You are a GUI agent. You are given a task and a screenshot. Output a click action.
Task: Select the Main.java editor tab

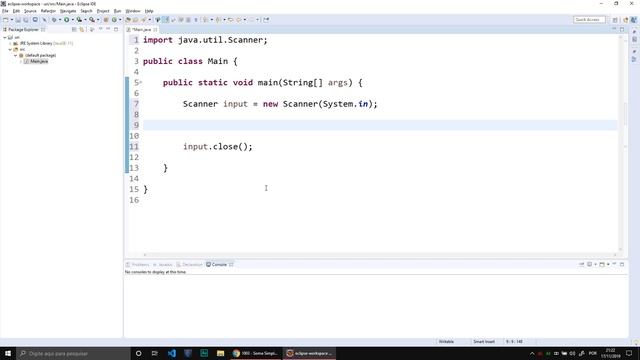[141, 29]
